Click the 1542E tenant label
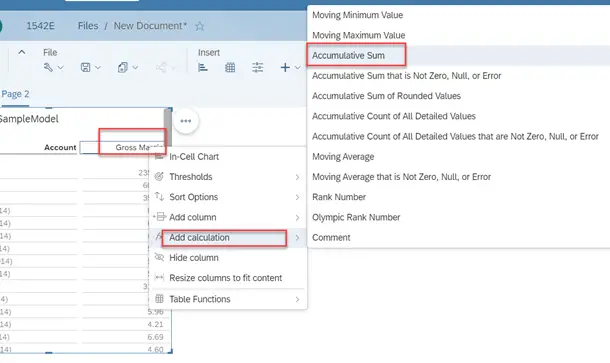This screenshot has height=363, width=610. (x=40, y=26)
